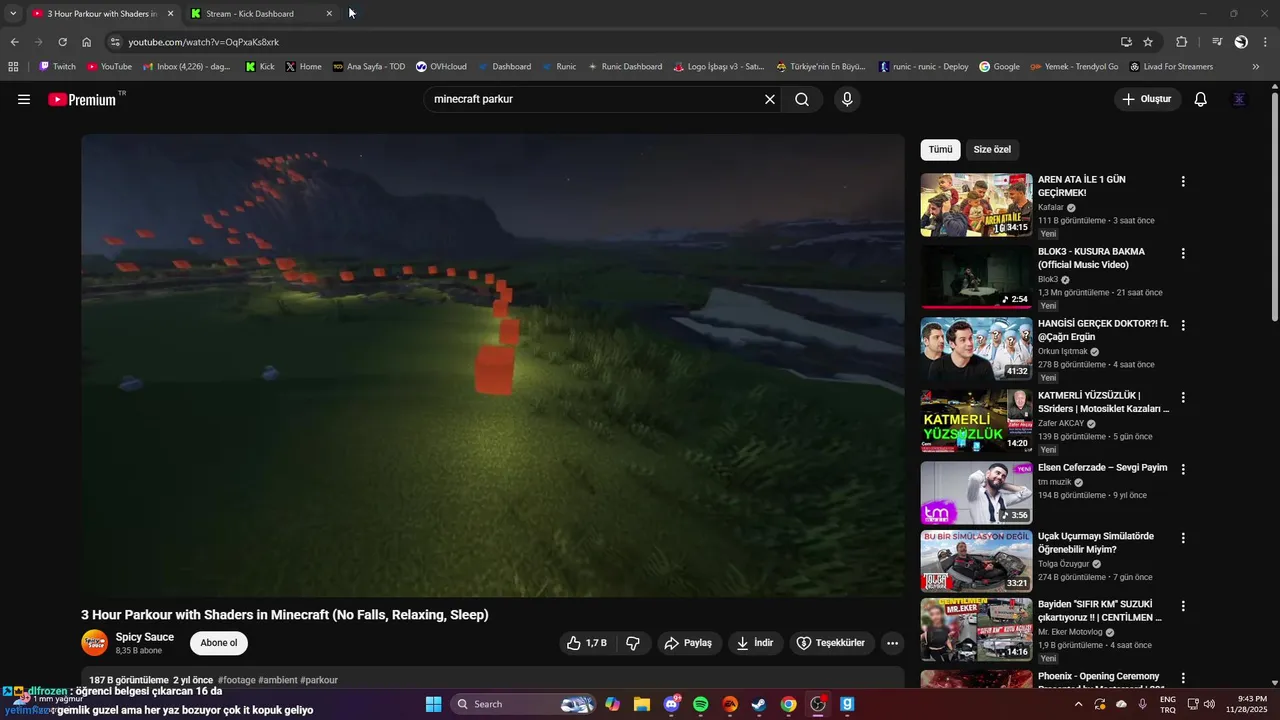The image size is (1280, 720).
Task: Open the Twitch bookmark
Action: [57, 67]
